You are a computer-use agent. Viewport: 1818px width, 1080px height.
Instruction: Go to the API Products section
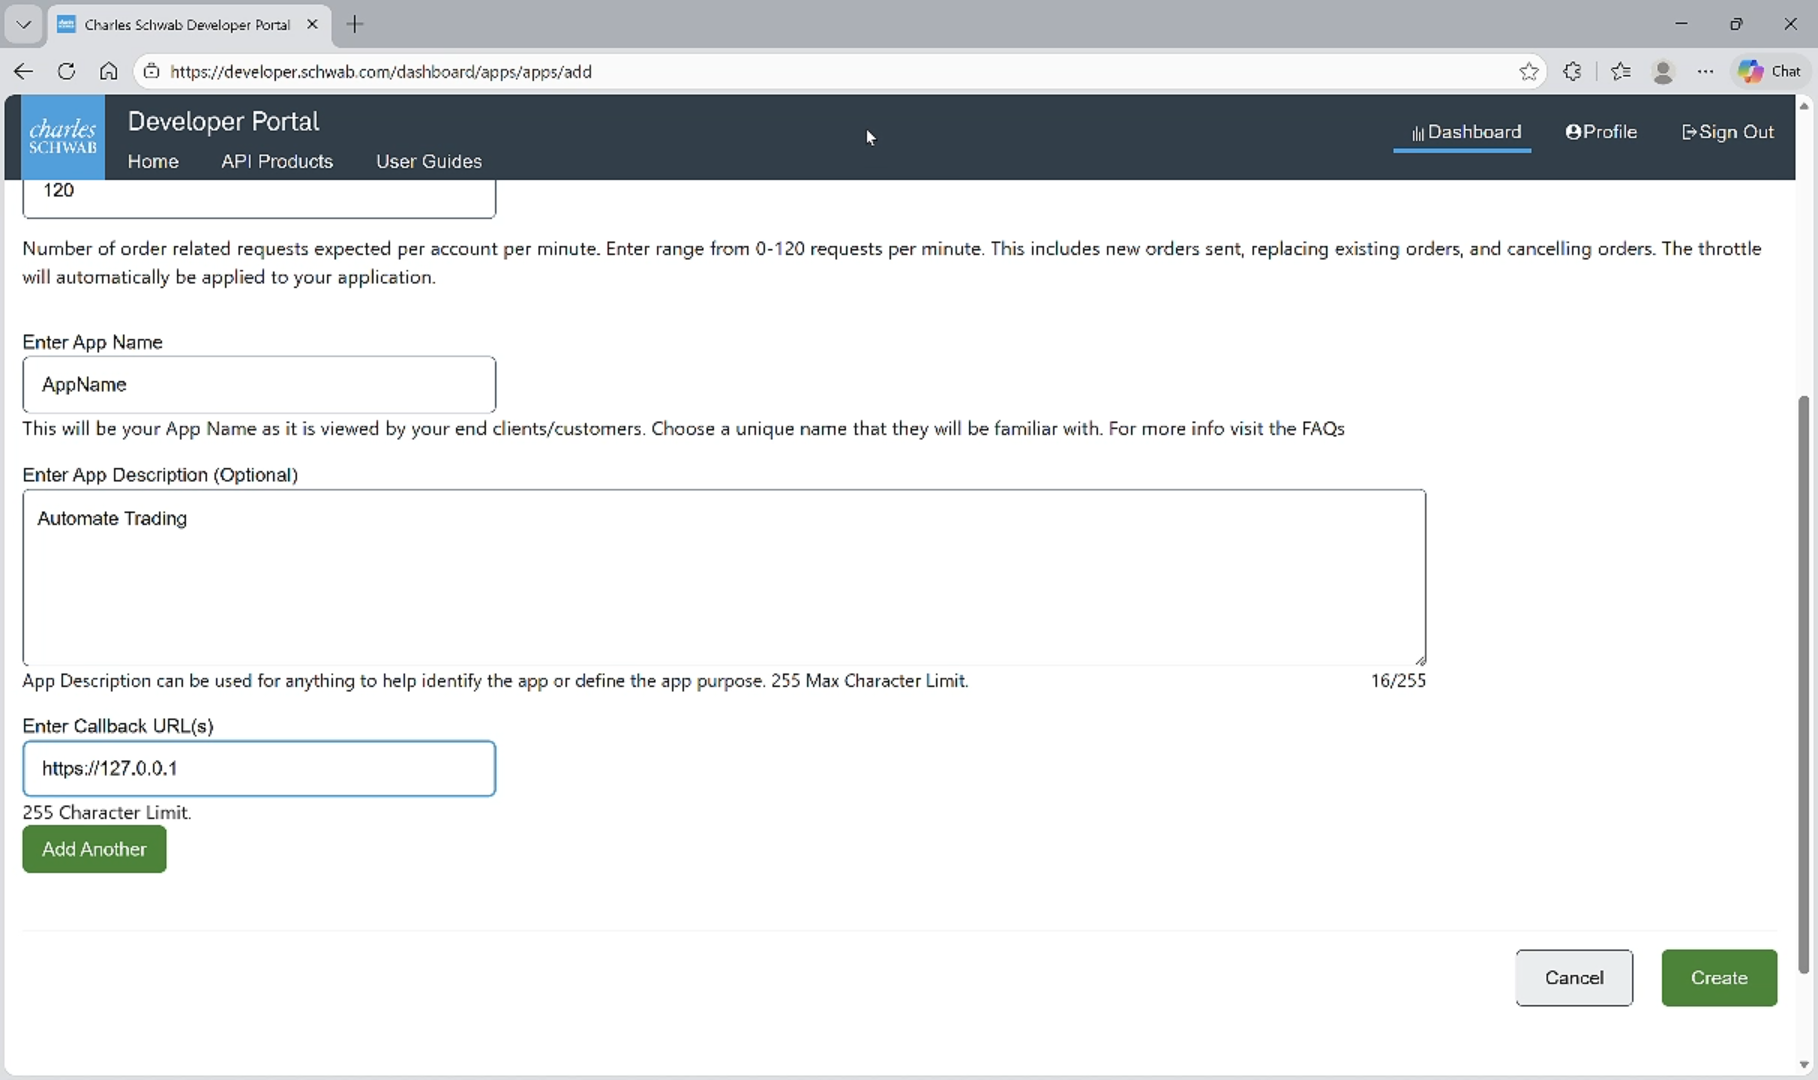[x=277, y=161]
